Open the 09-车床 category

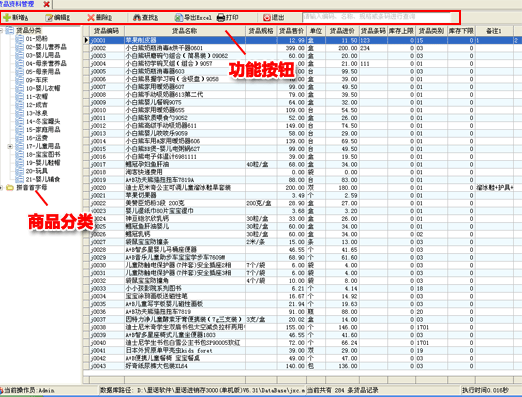pos(37,80)
